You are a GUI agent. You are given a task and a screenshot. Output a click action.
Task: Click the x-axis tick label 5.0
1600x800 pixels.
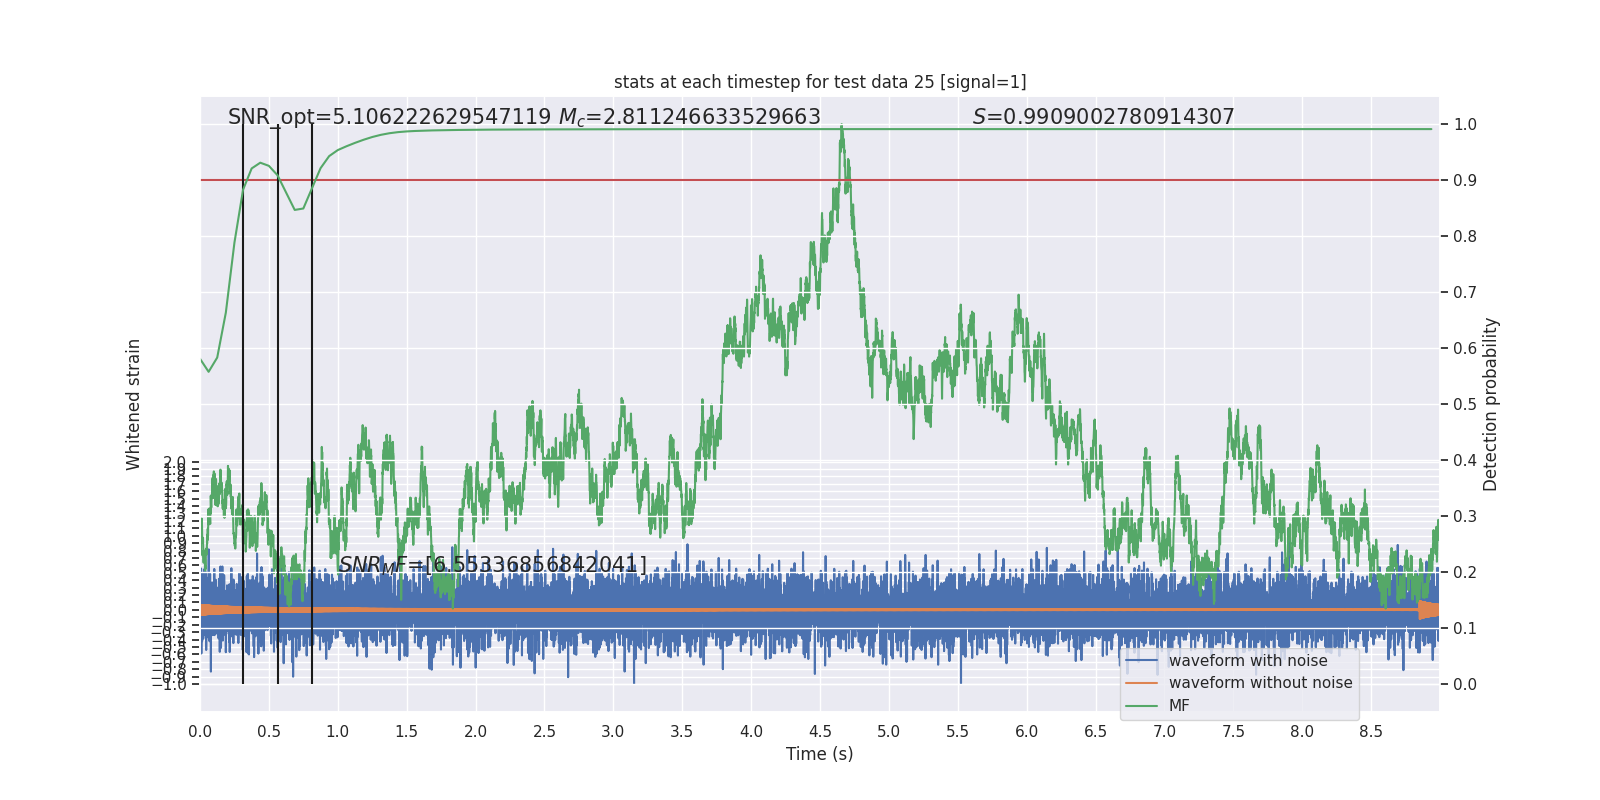[889, 731]
